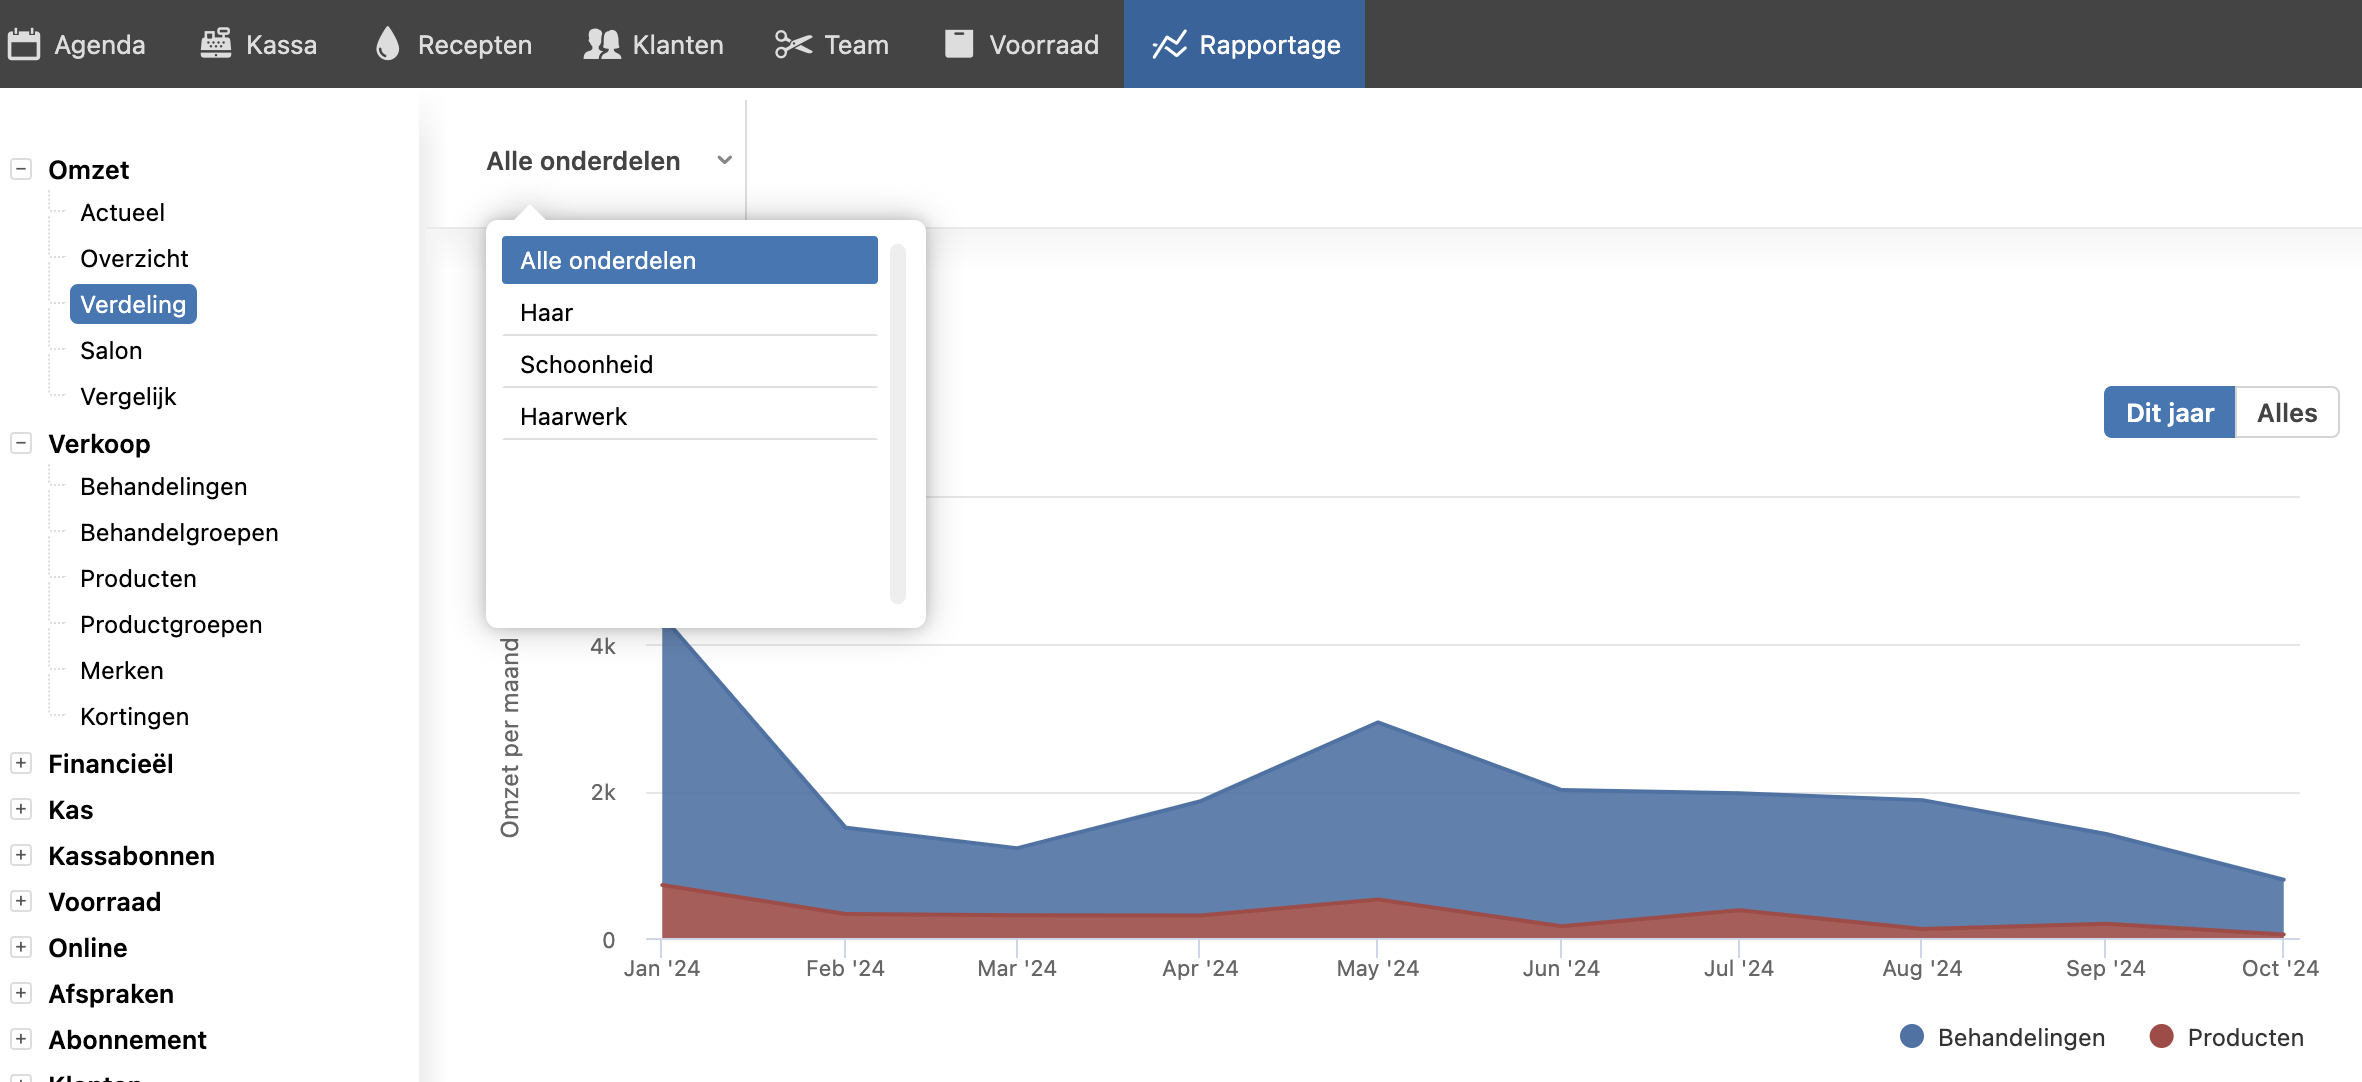Switch chart range to Dit jaar
Screen dimensions: 2362x1082
click(x=2169, y=413)
